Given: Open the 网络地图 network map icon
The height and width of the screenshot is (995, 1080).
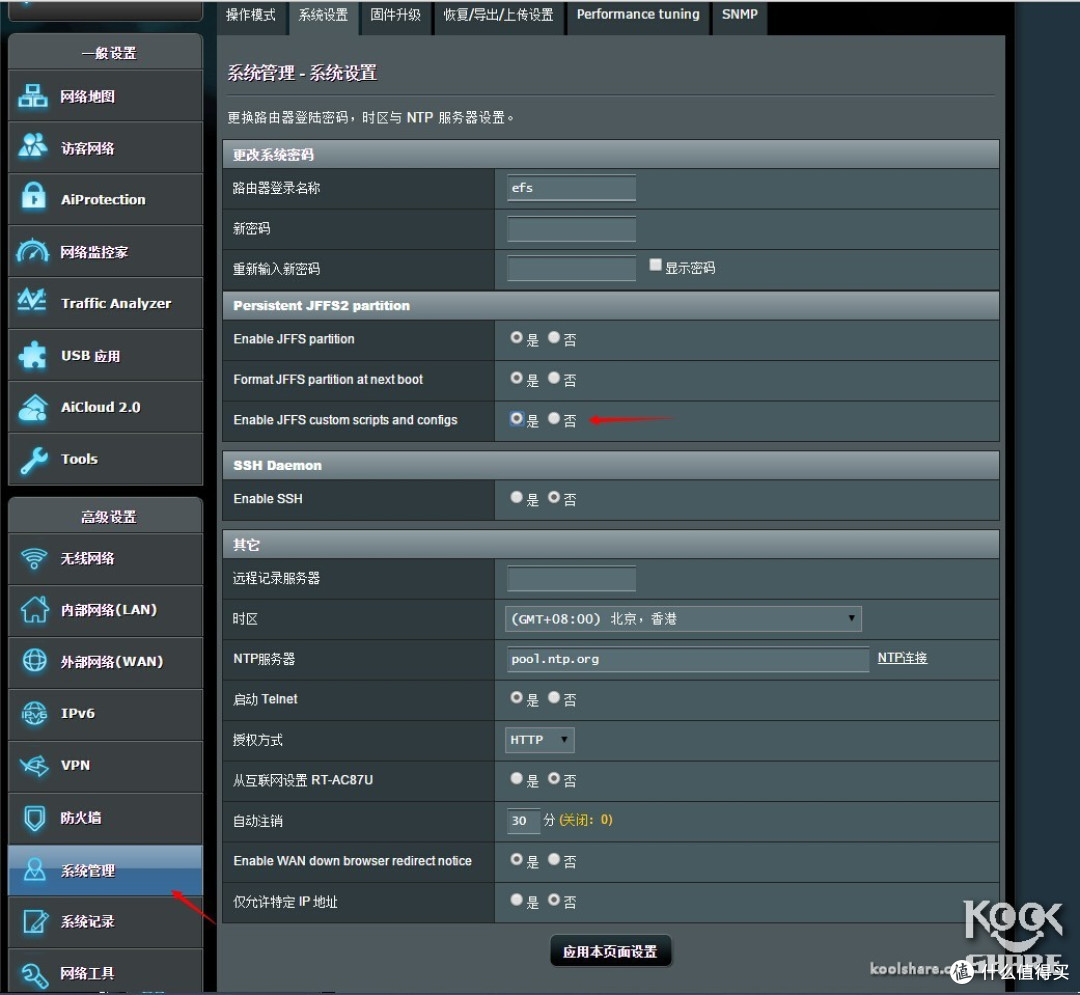Looking at the screenshot, I should click(x=33, y=97).
